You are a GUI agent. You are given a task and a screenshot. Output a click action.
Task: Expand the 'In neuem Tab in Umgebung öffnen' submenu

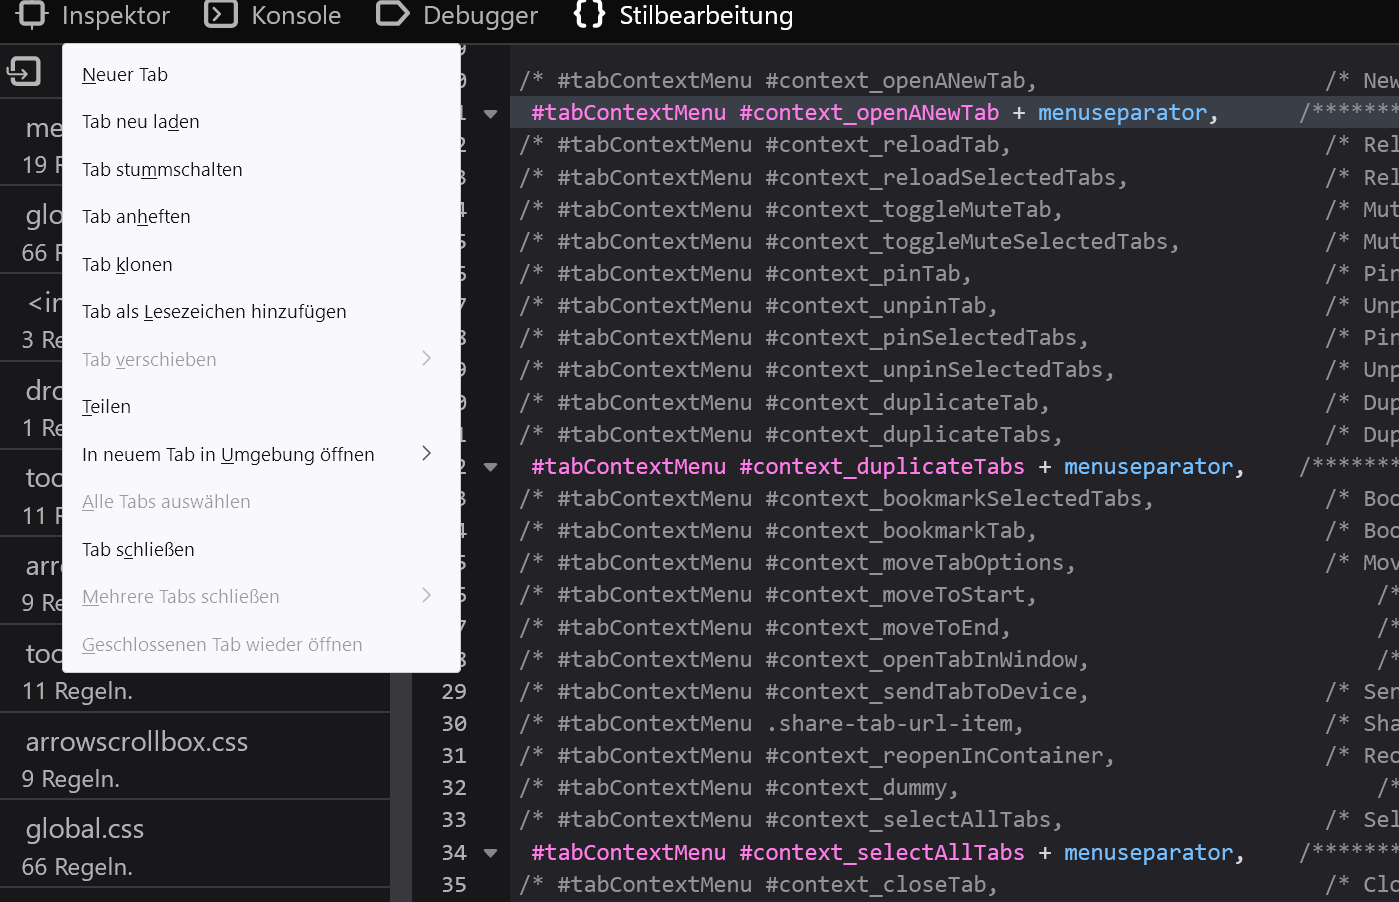(x=426, y=454)
